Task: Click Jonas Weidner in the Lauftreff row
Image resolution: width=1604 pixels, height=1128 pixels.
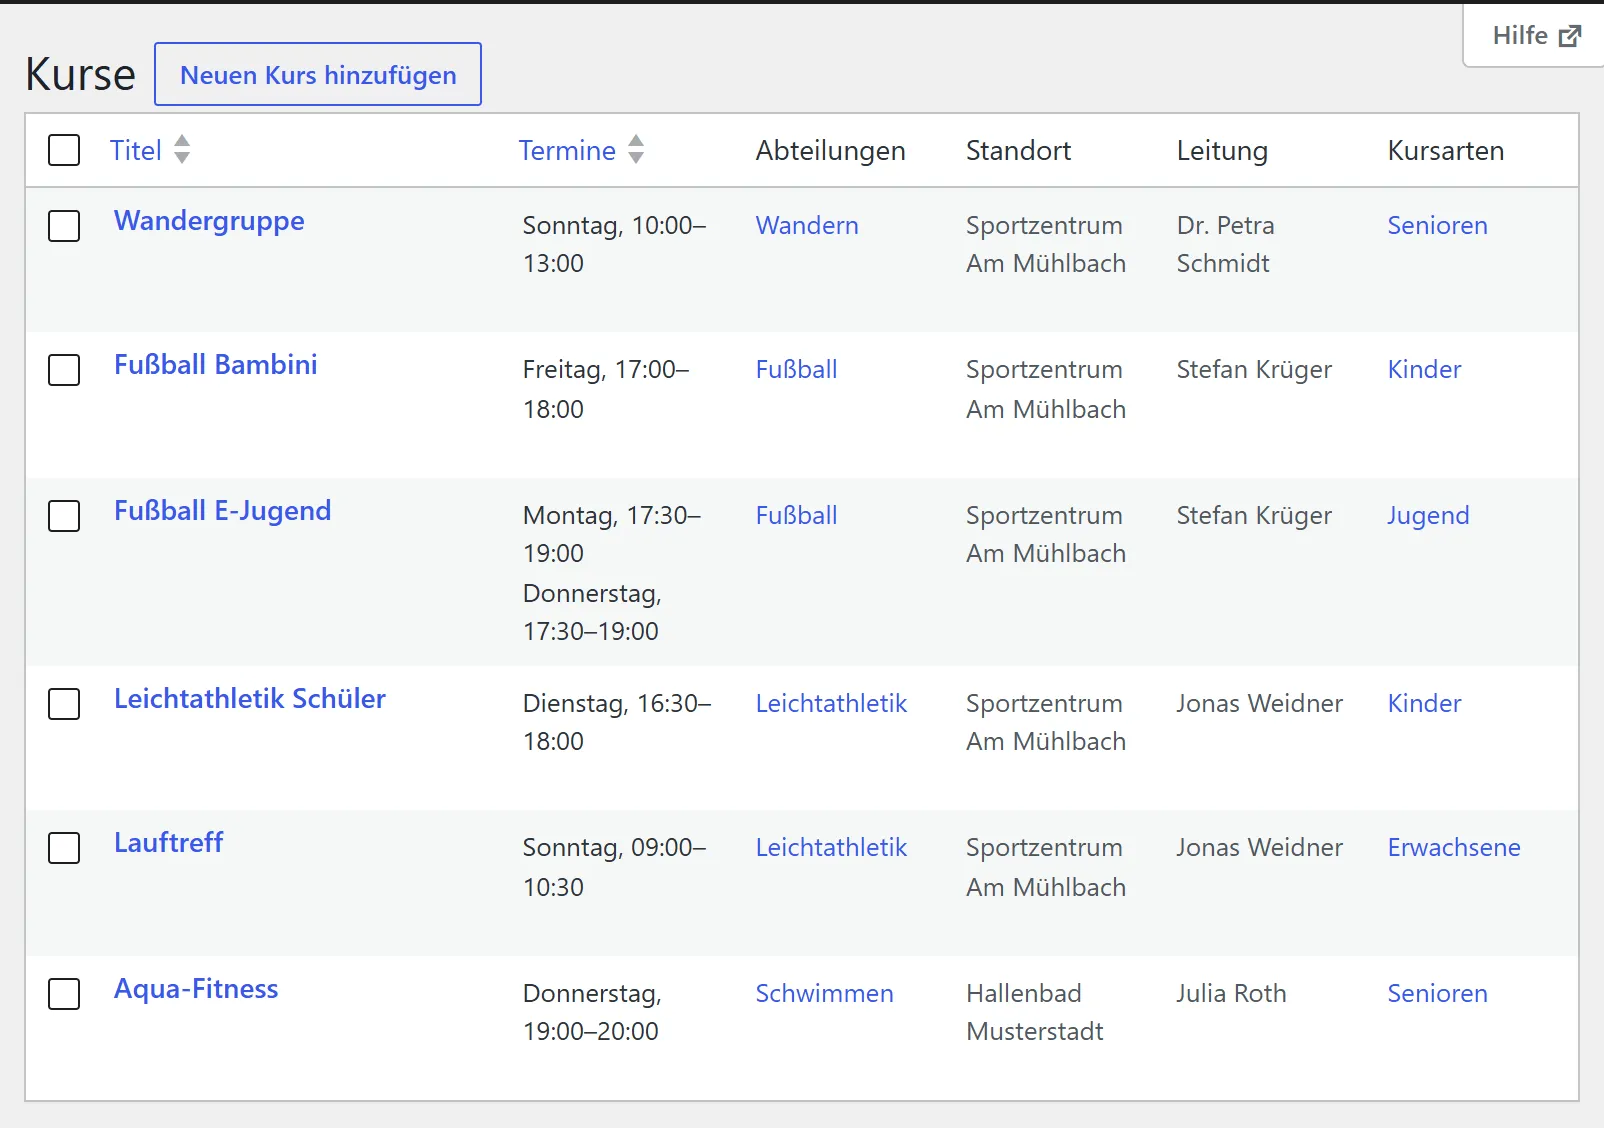Action: click(1259, 848)
